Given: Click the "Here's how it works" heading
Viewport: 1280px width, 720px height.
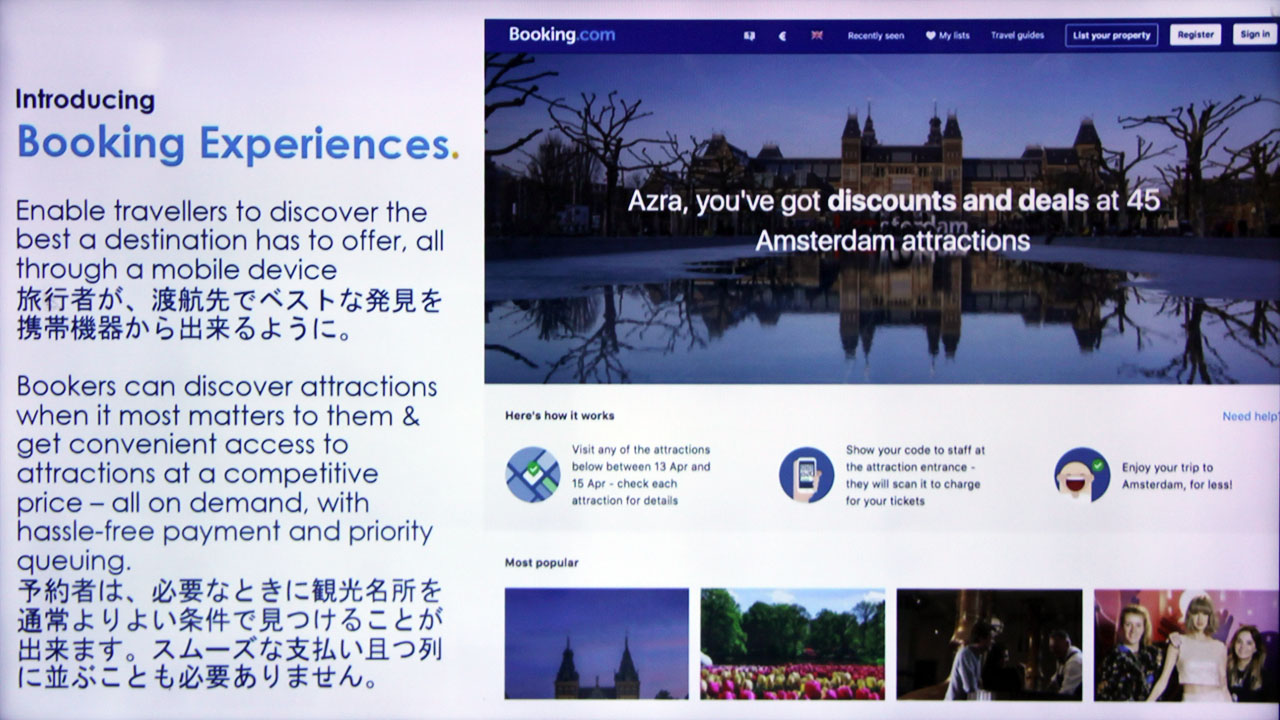Looking at the screenshot, I should (560, 415).
